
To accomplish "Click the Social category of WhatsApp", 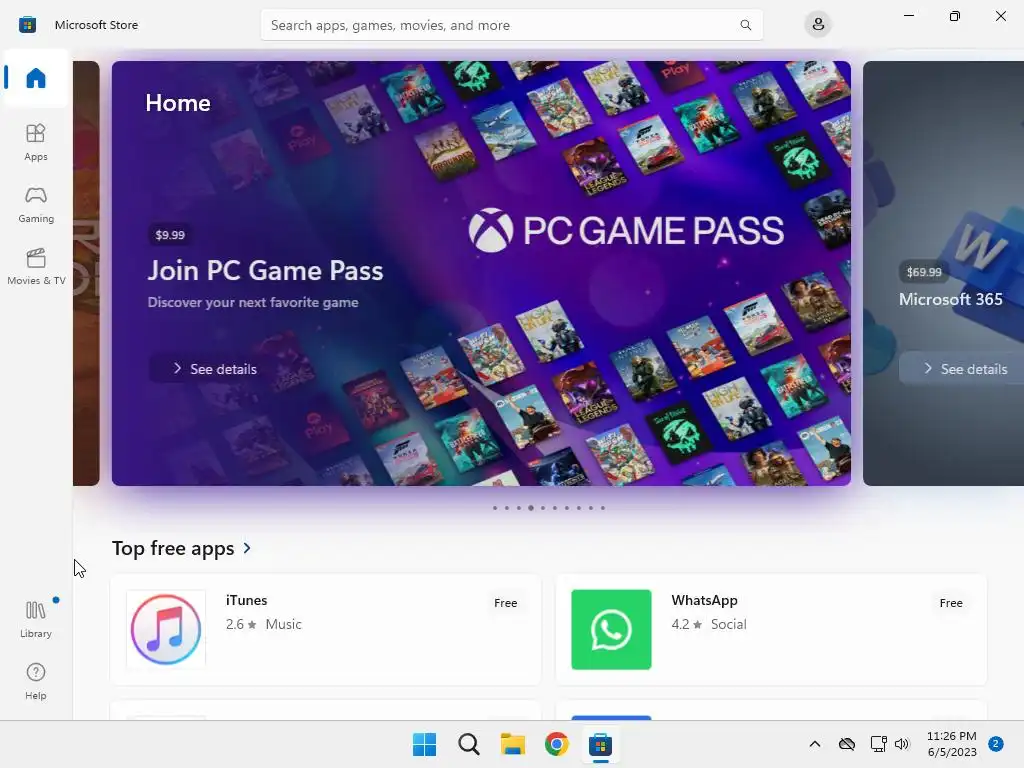I will coord(728,624).
